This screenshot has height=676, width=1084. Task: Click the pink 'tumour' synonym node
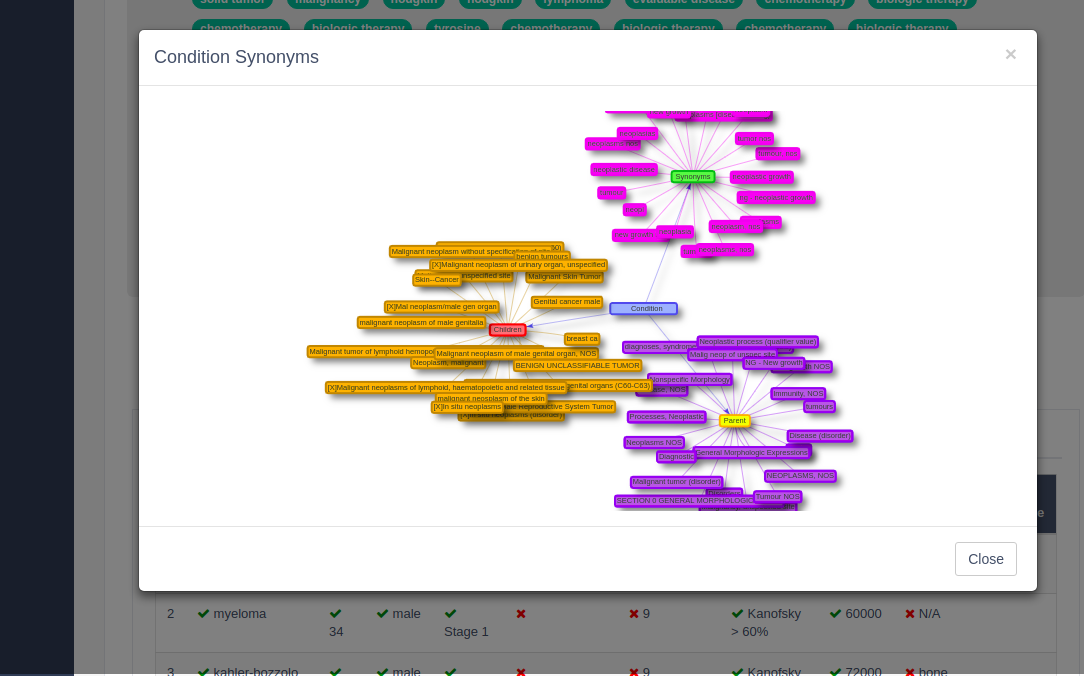tap(611, 193)
